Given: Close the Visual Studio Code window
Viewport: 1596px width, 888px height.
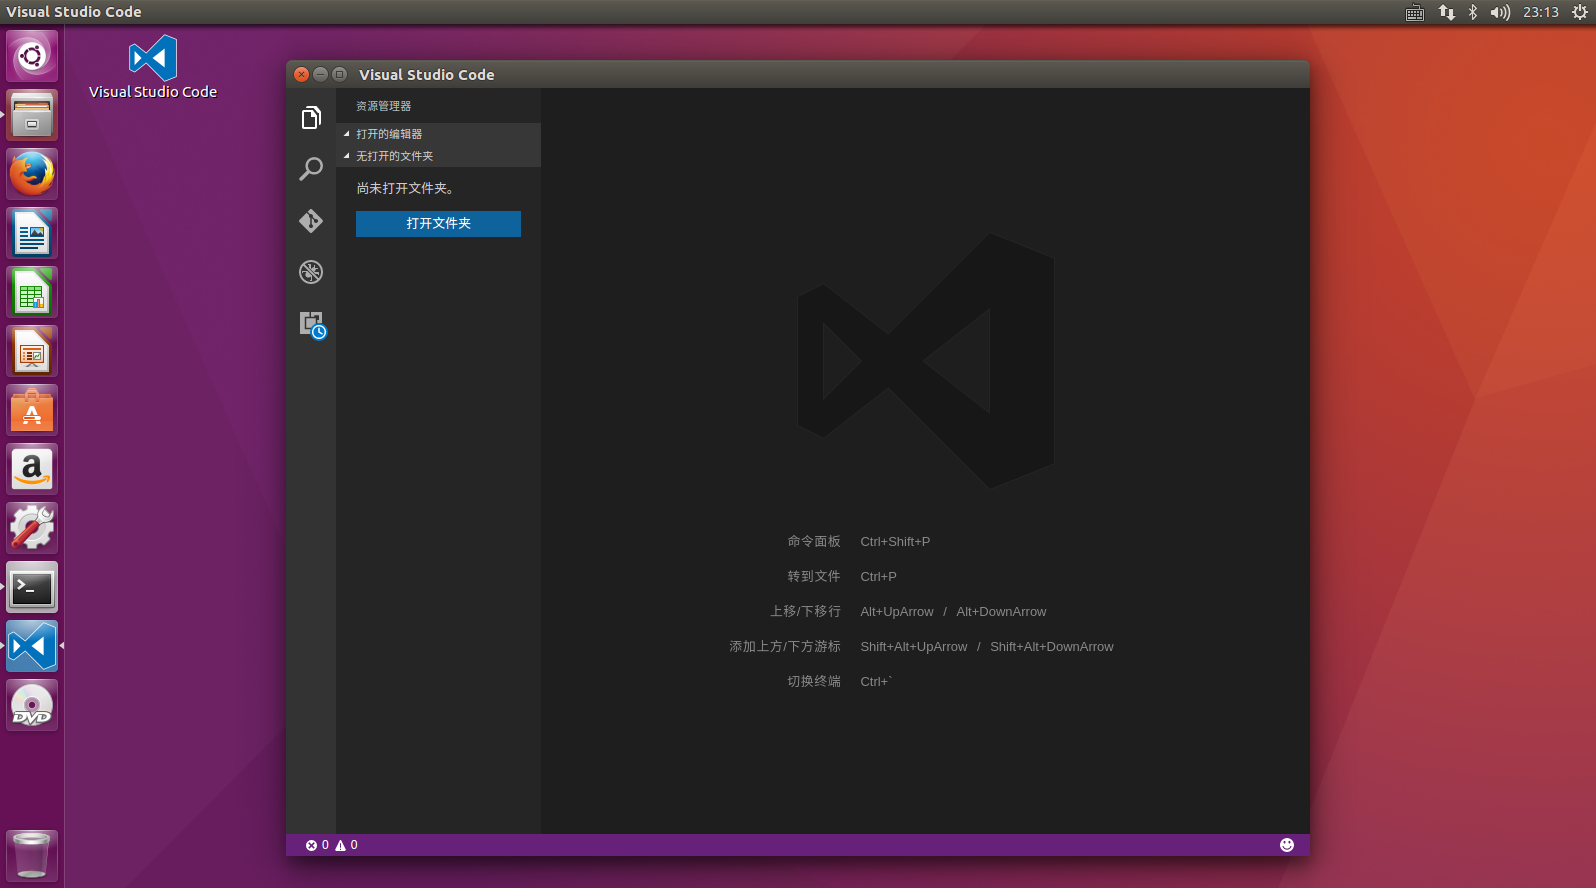Looking at the screenshot, I should tap(302, 74).
